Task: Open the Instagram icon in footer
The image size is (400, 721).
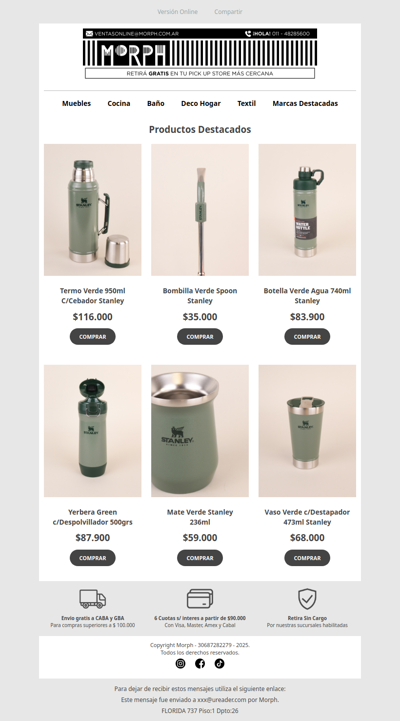Action: click(180, 664)
